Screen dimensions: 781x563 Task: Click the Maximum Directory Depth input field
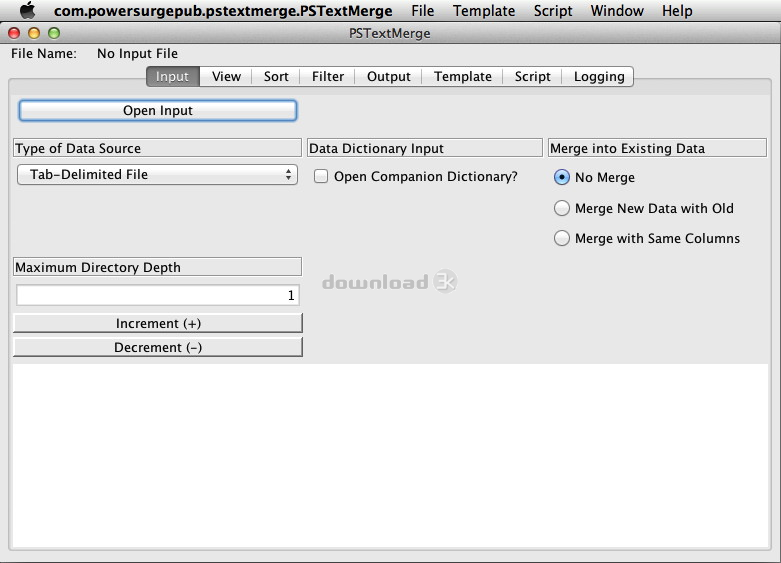click(x=157, y=296)
